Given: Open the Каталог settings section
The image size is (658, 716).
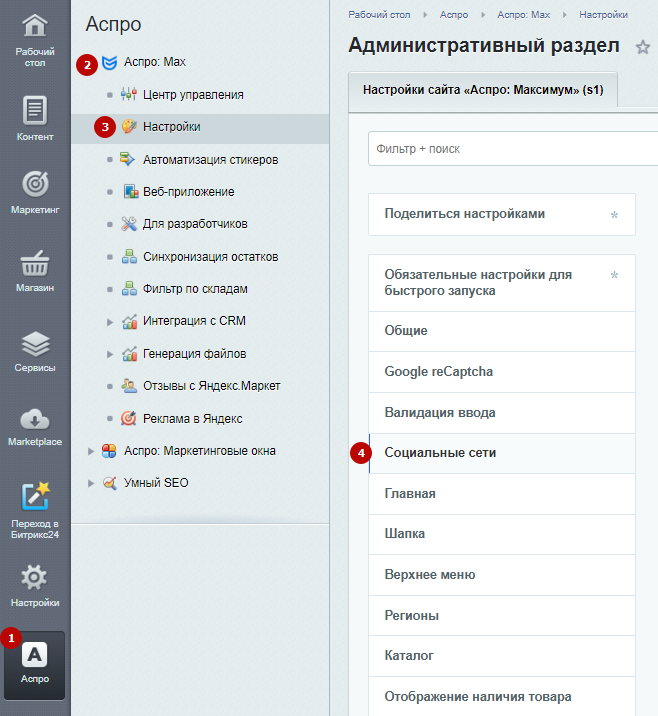Looking at the screenshot, I should [502, 656].
